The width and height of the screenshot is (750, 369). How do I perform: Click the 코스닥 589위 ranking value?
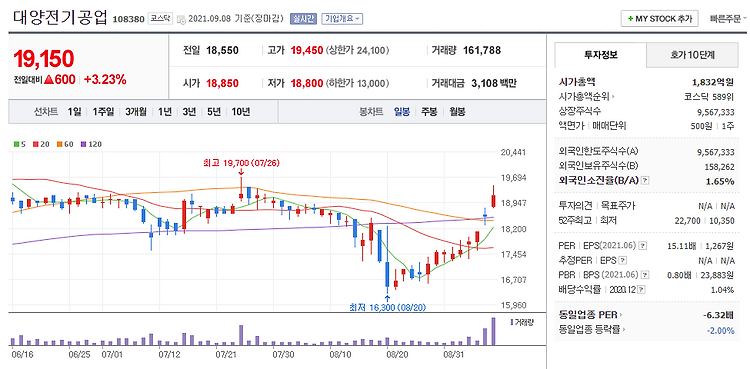709,97
